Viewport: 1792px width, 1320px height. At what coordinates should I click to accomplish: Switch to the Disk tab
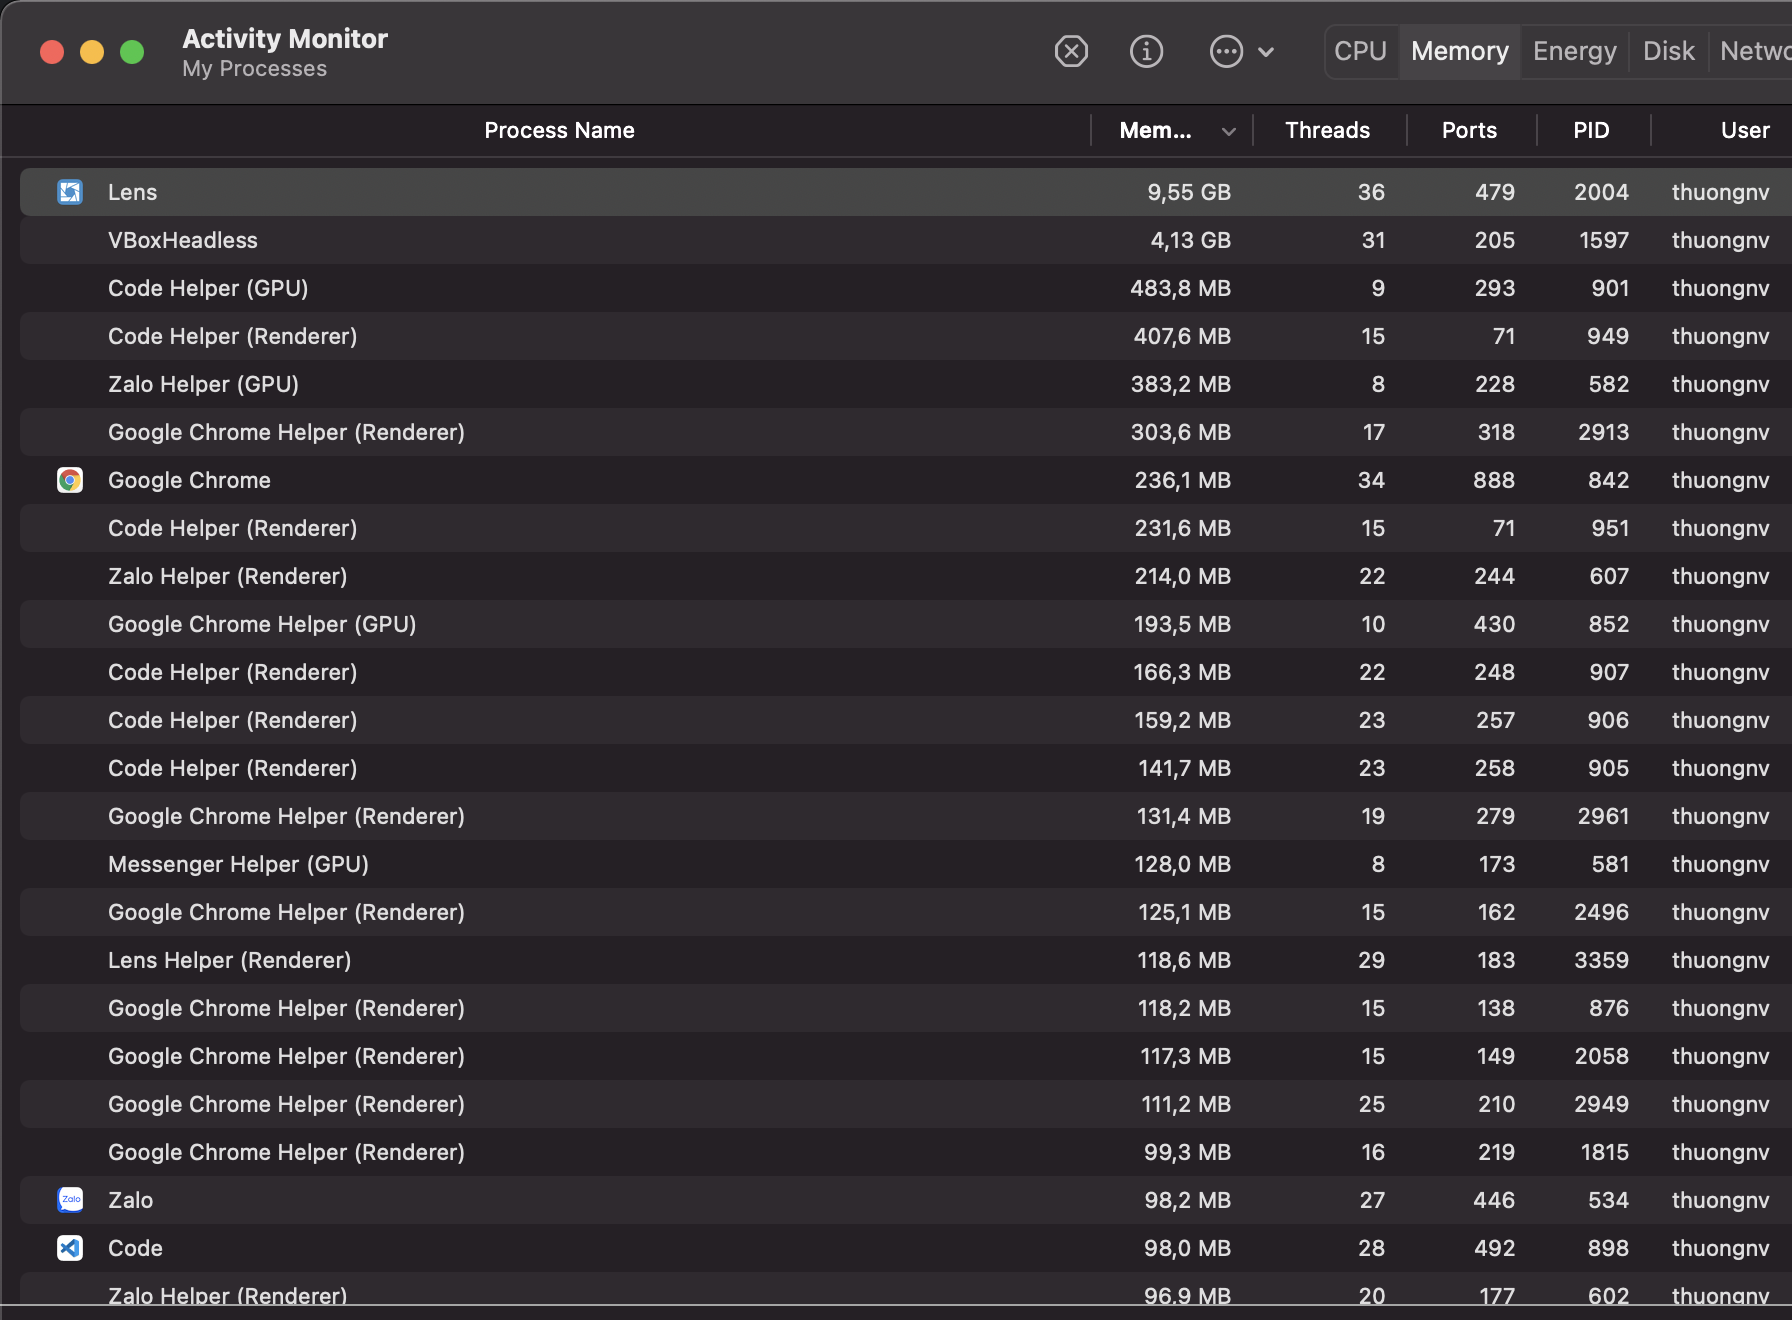1668,51
